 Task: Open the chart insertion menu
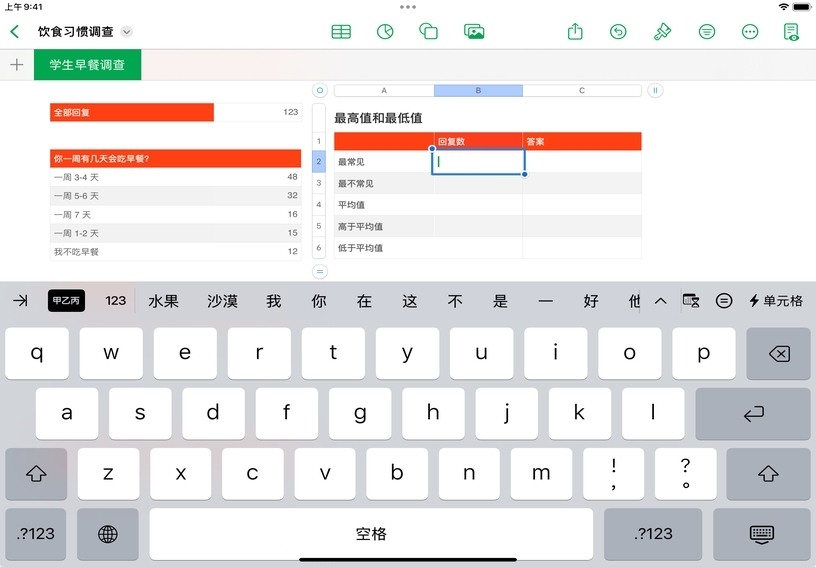point(384,32)
